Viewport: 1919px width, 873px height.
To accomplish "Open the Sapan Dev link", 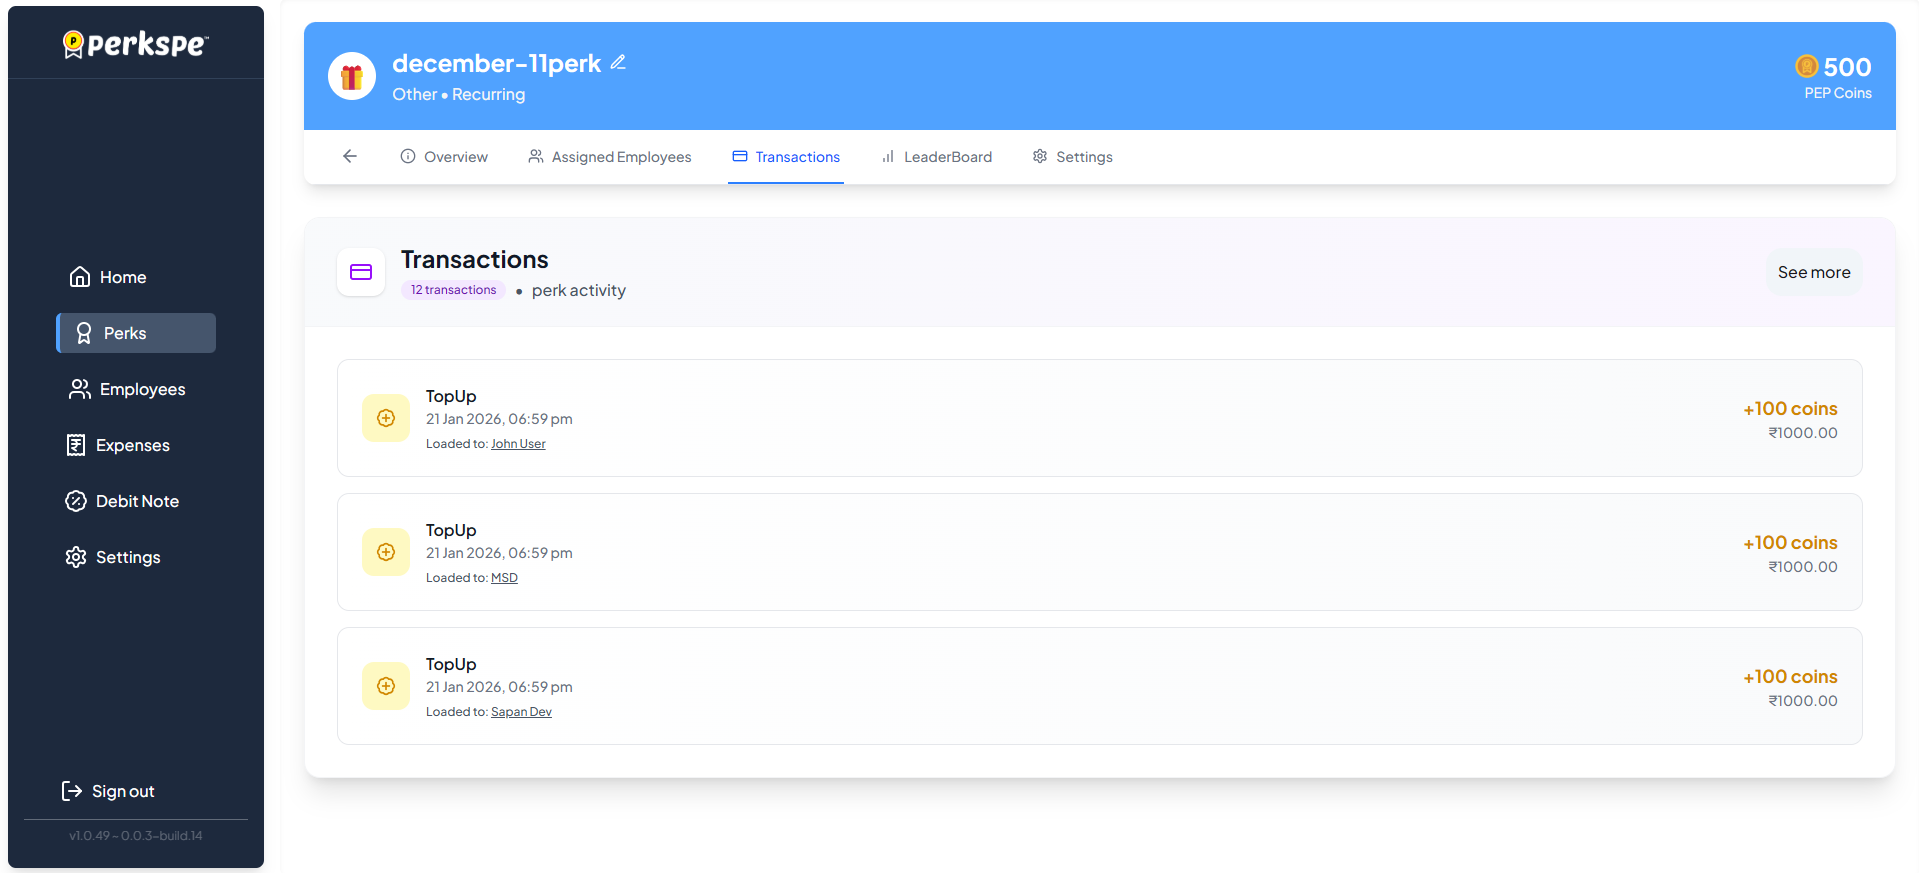I will pos(521,712).
